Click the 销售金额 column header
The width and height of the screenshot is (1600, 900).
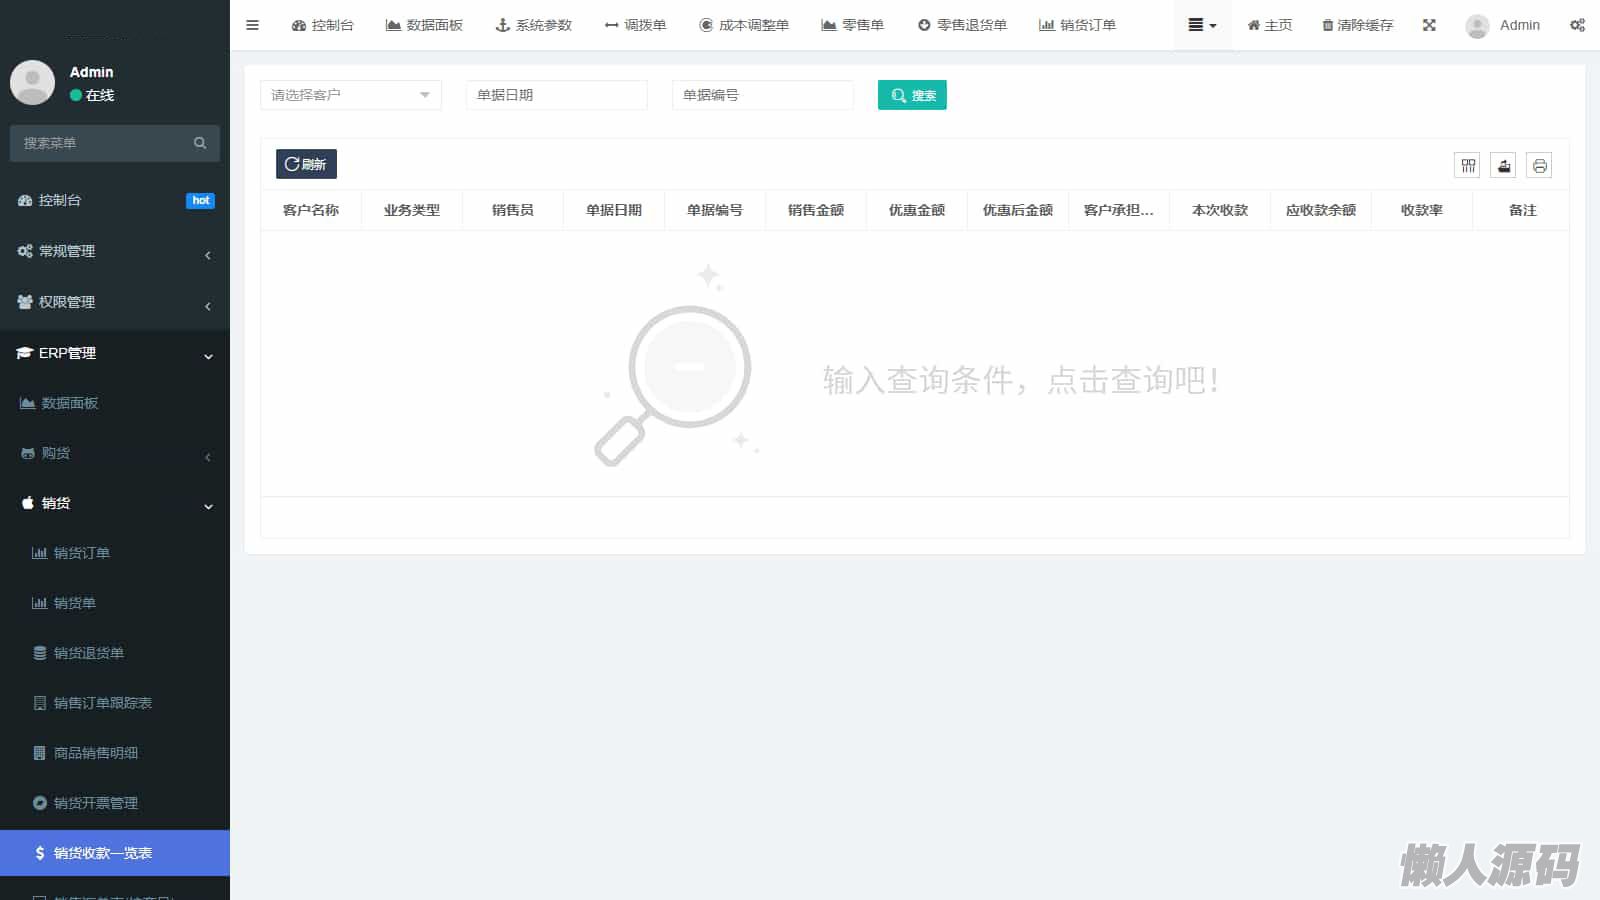pyautogui.click(x=816, y=210)
